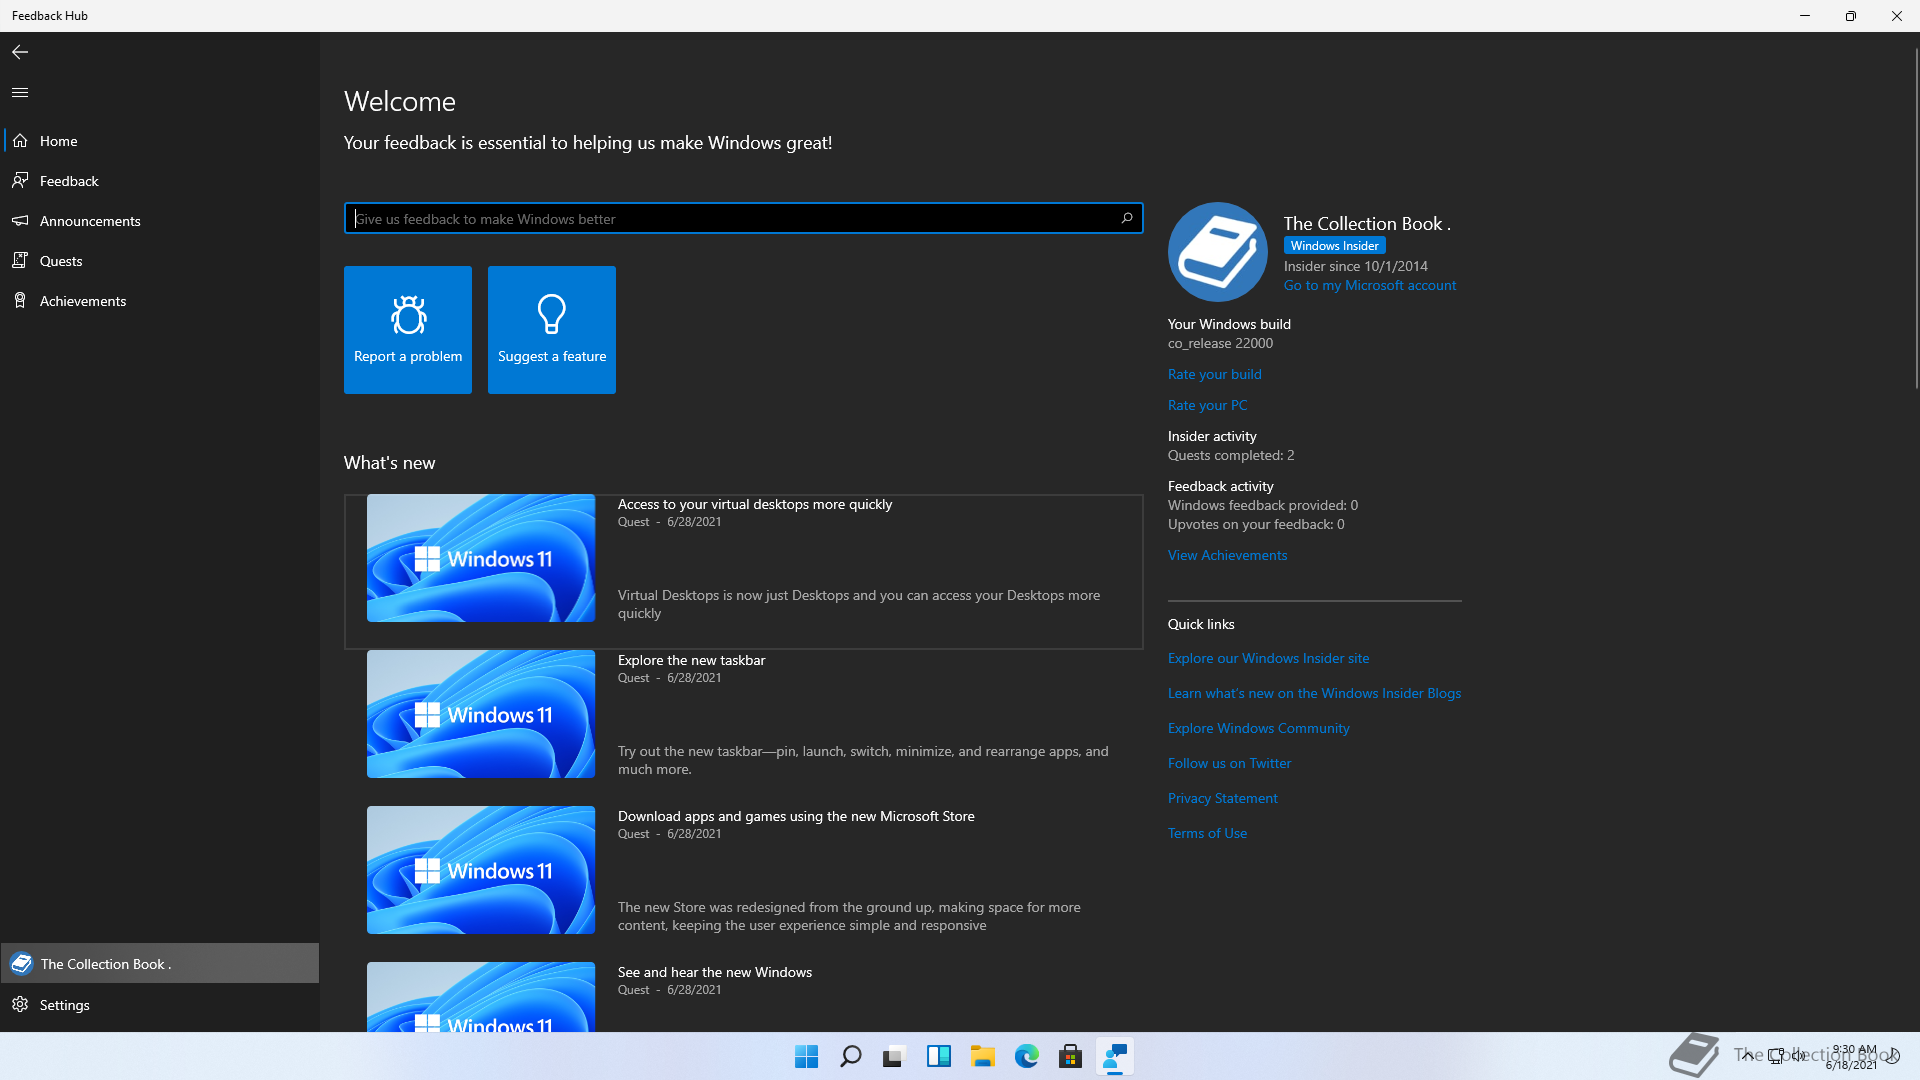Open Settings in the sidebar
The height and width of the screenshot is (1080, 1920).
pyautogui.click(x=160, y=1005)
